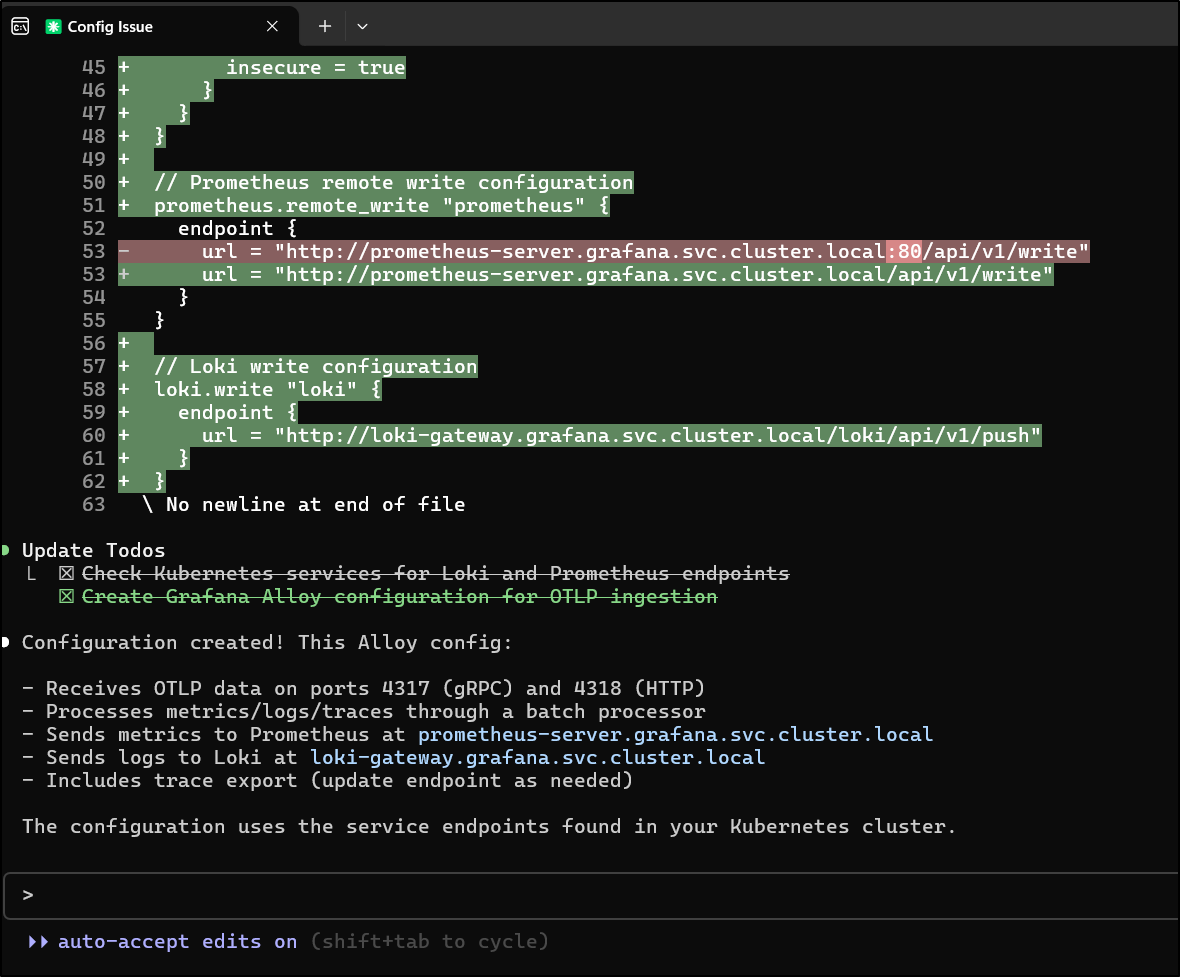The height and width of the screenshot is (977, 1180).
Task: Click the strikethrough 'Check Kubernetes services' todo text
Action: pyautogui.click(x=436, y=574)
